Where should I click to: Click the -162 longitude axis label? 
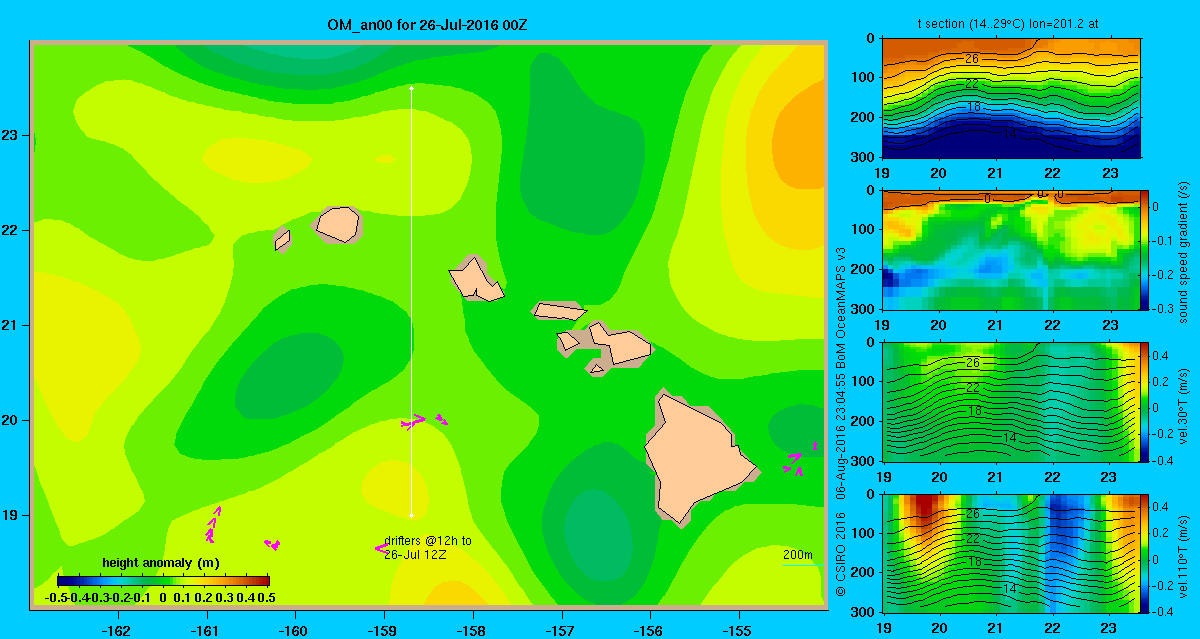click(117, 631)
